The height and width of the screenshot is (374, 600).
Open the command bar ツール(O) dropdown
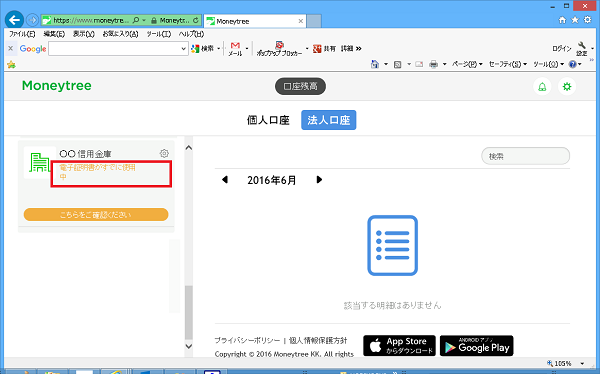(548, 64)
